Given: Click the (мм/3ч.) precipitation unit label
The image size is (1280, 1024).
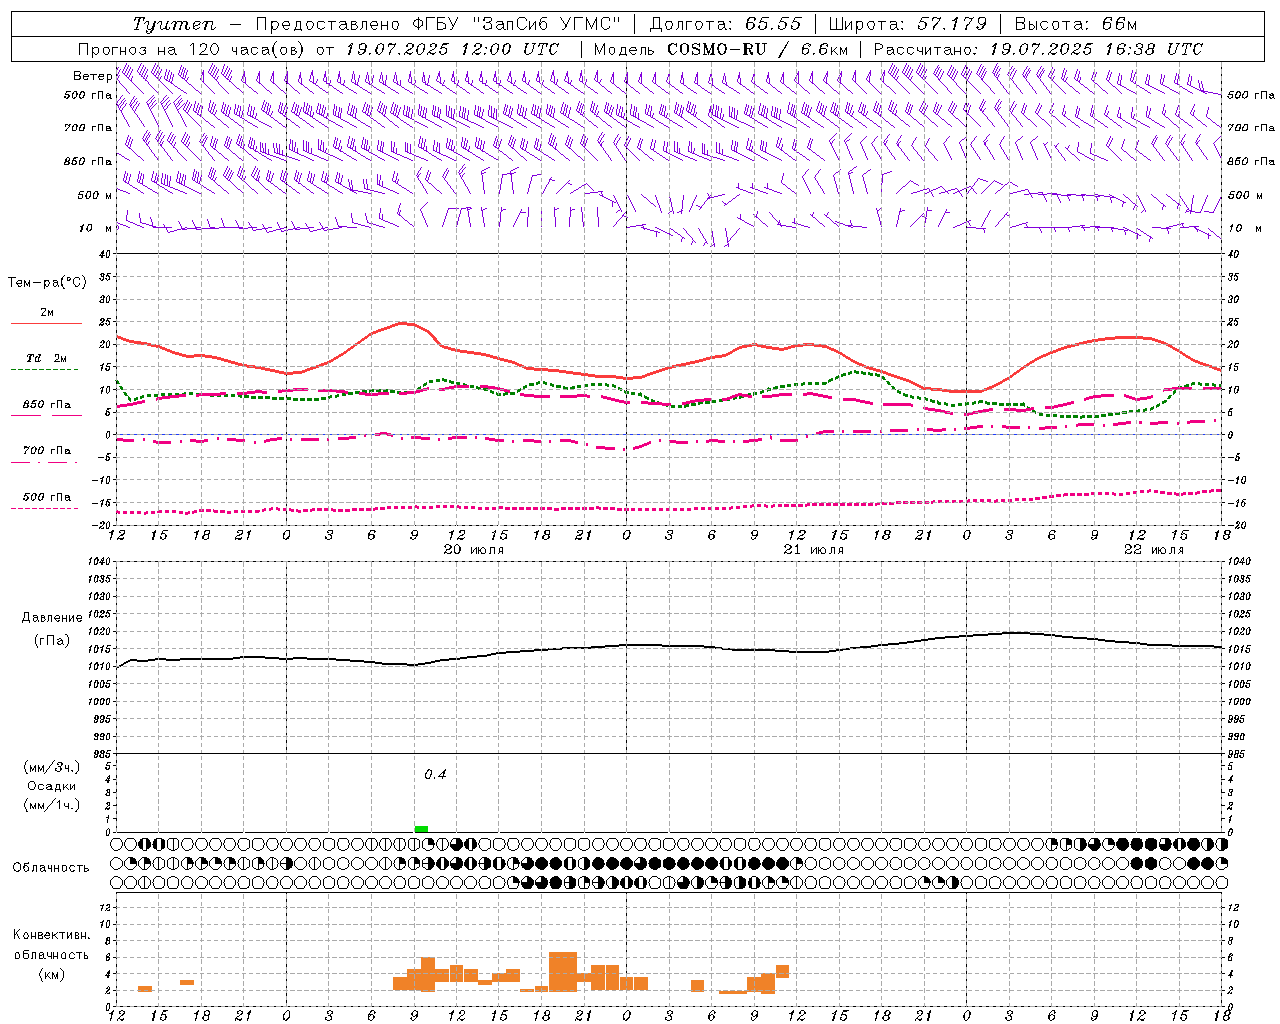Looking at the screenshot, I should click(52, 767).
